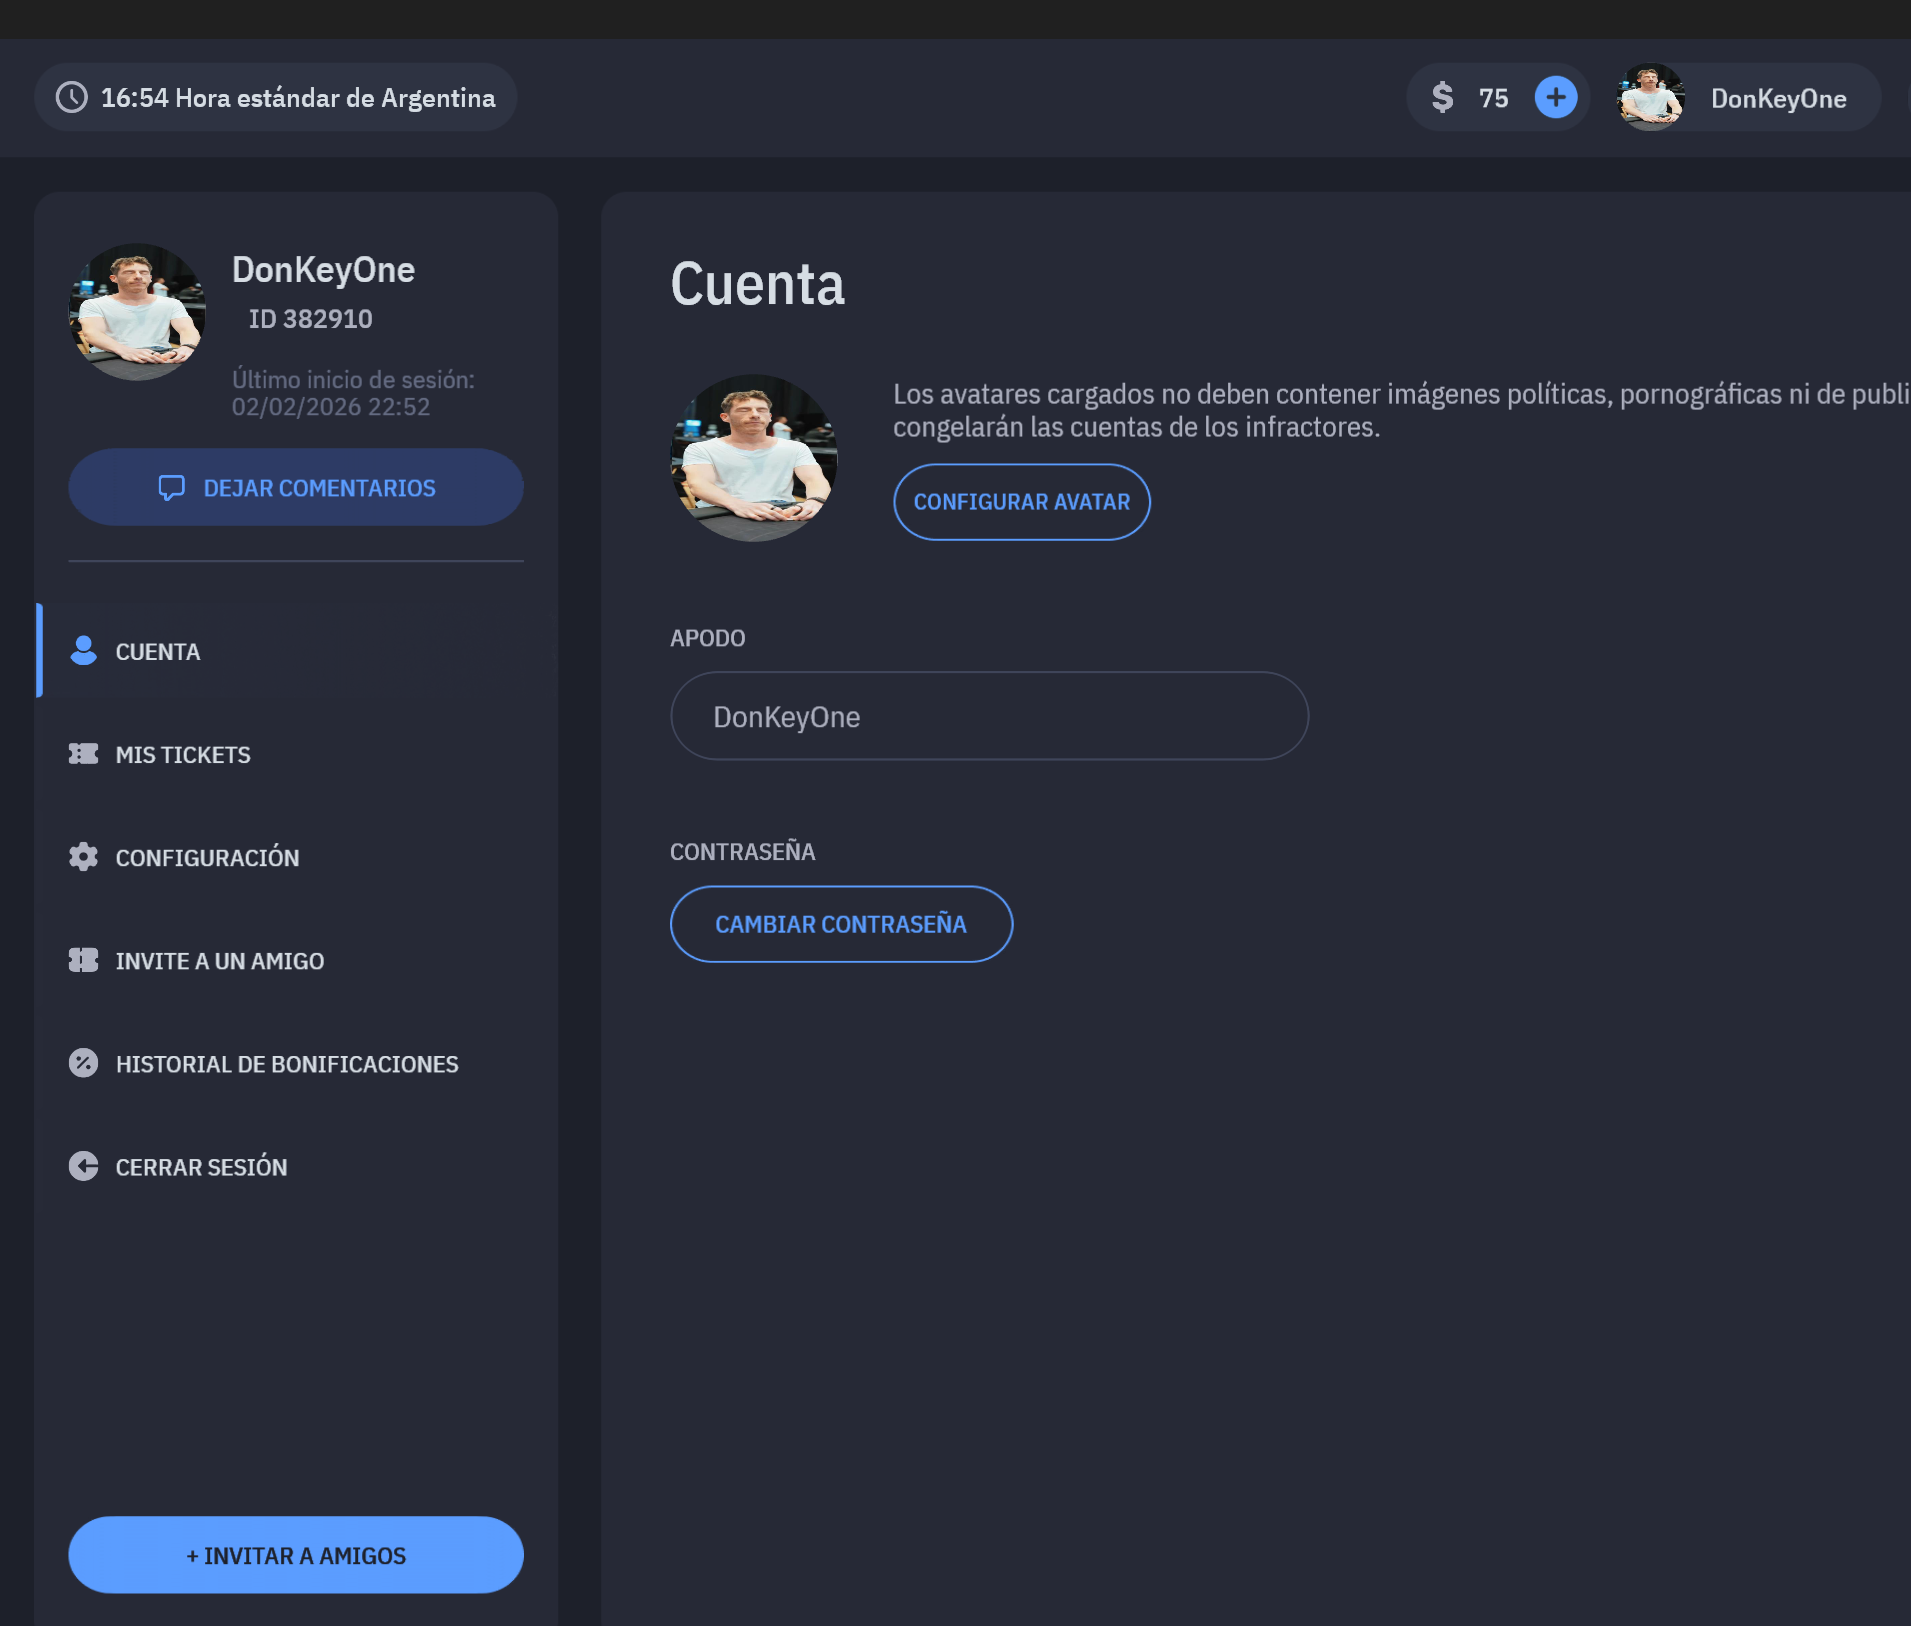Click the chat bubble icon on DEJAR COMENTARIOS
The image size is (1911, 1626).
172,487
